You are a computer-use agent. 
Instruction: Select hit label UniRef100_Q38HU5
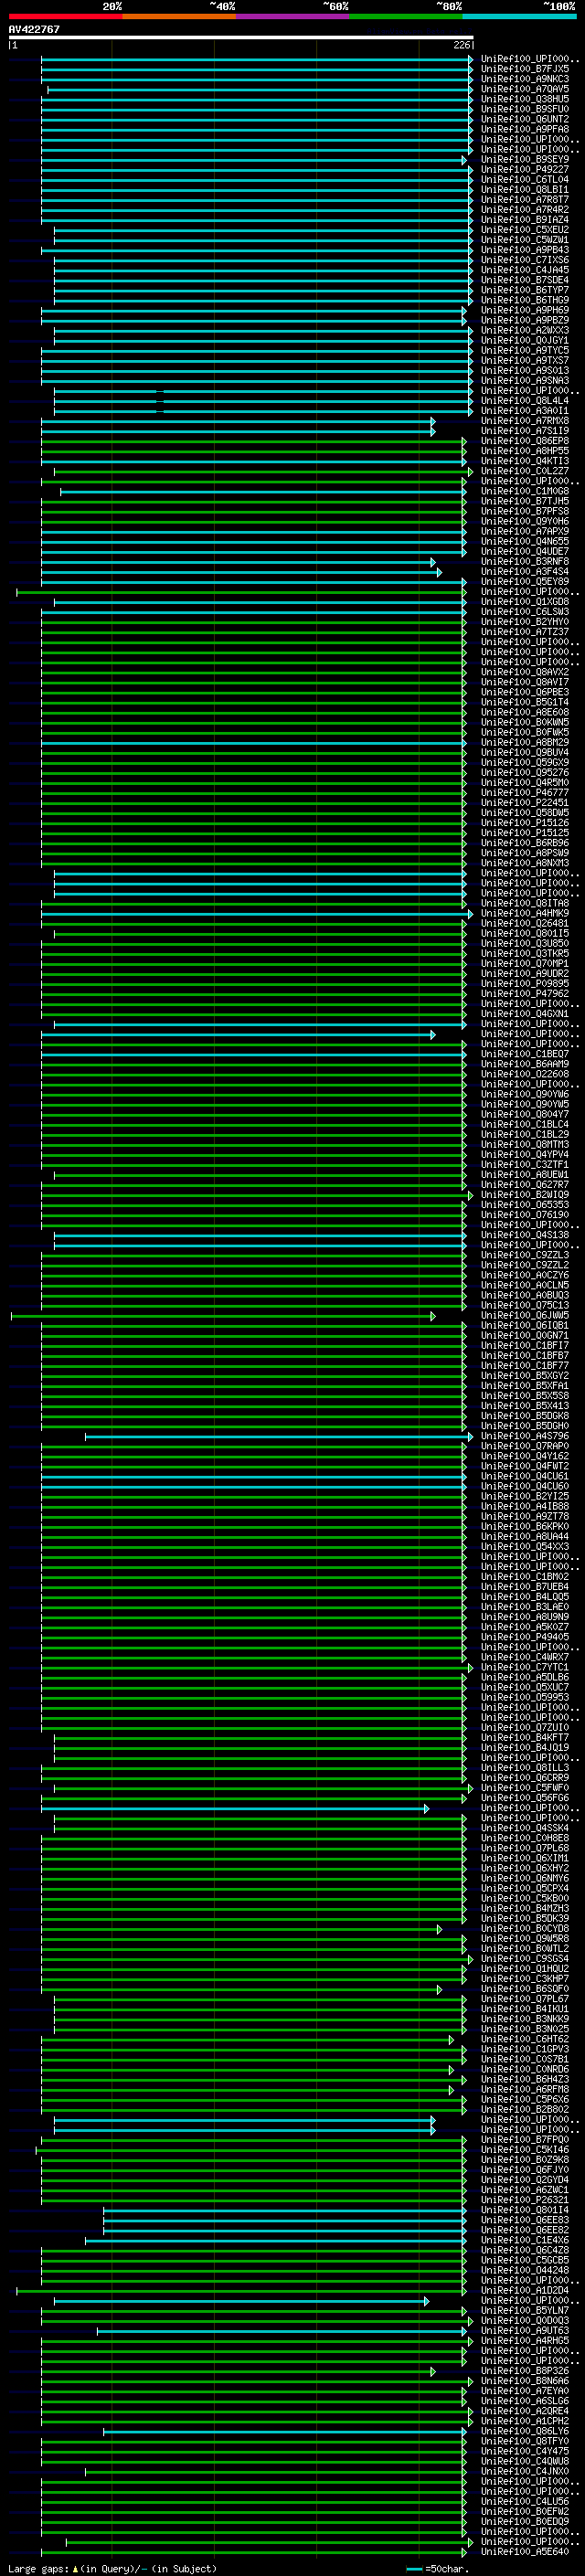(x=525, y=100)
